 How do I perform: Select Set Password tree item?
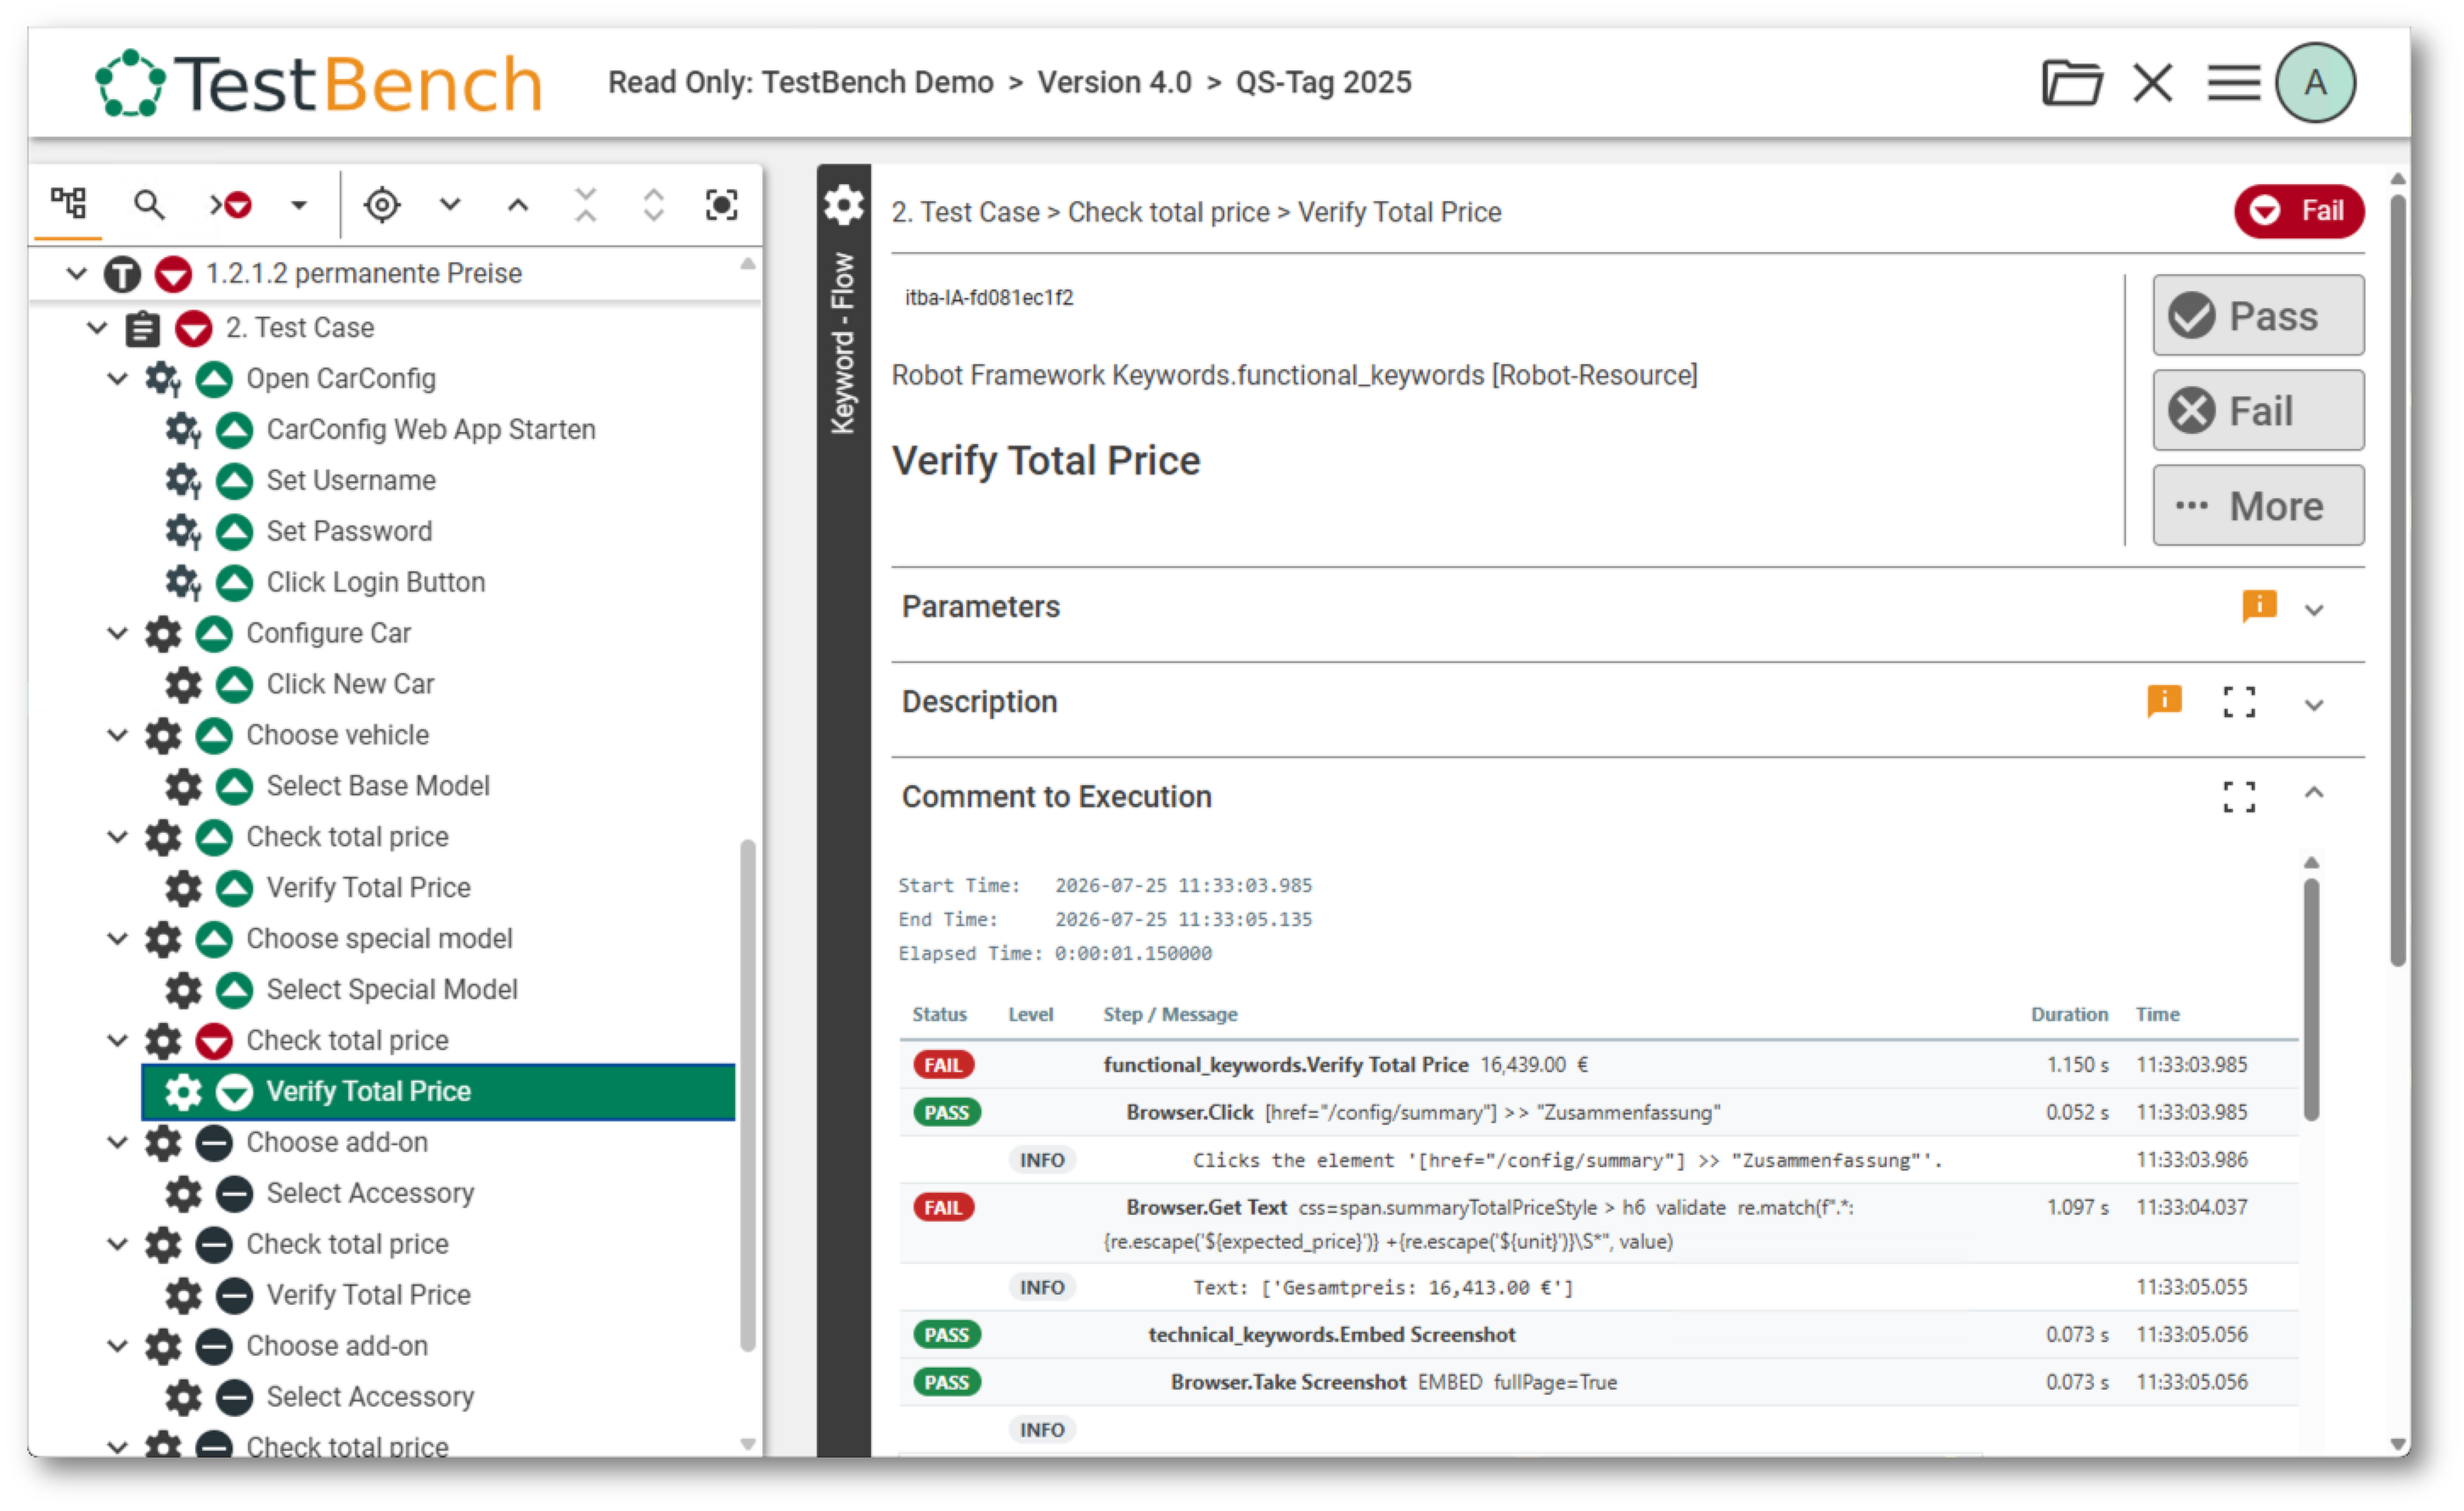349,531
